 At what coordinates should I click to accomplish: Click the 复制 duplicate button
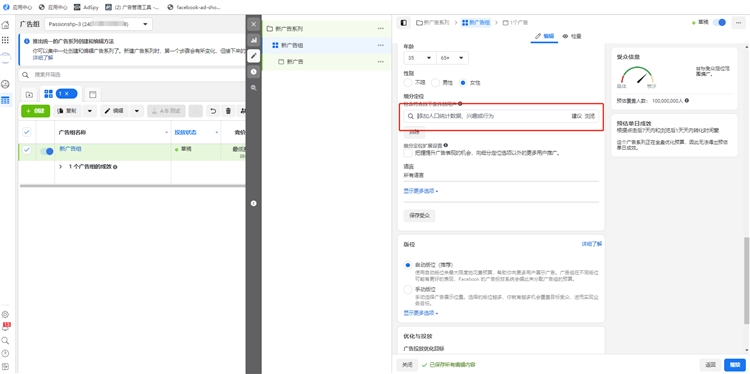tap(67, 111)
